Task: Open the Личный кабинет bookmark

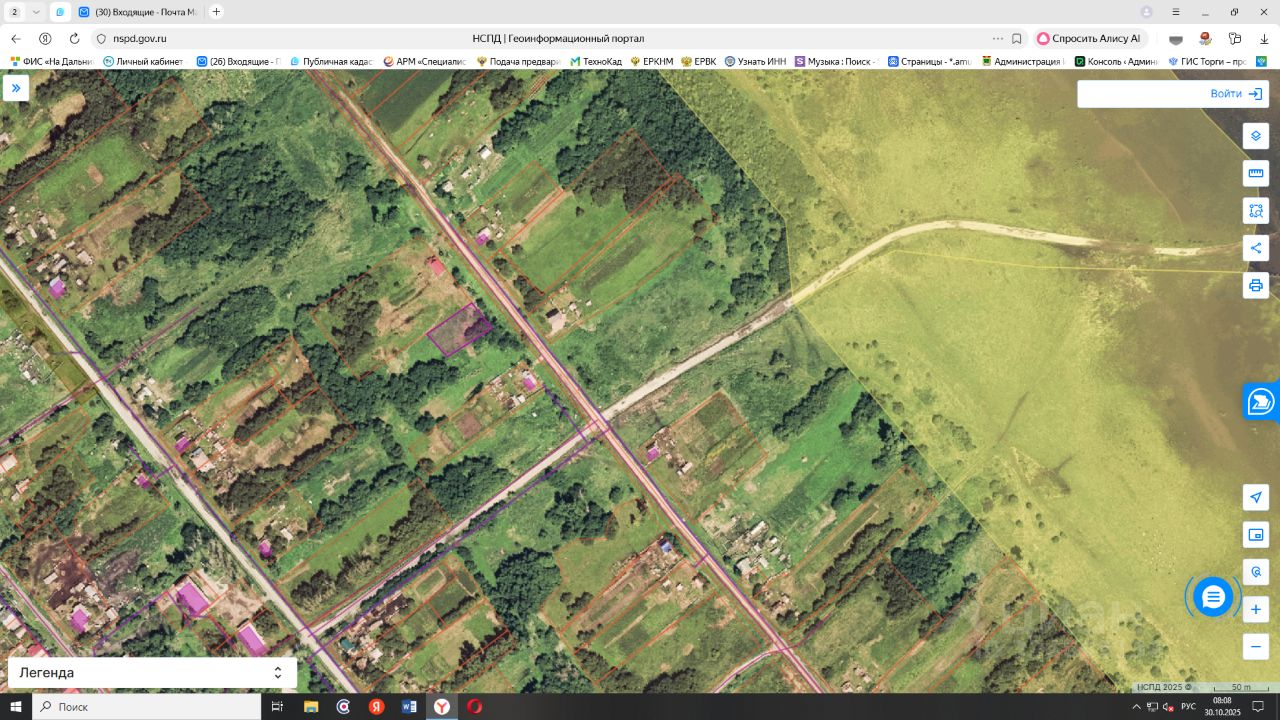Action: 143,61
